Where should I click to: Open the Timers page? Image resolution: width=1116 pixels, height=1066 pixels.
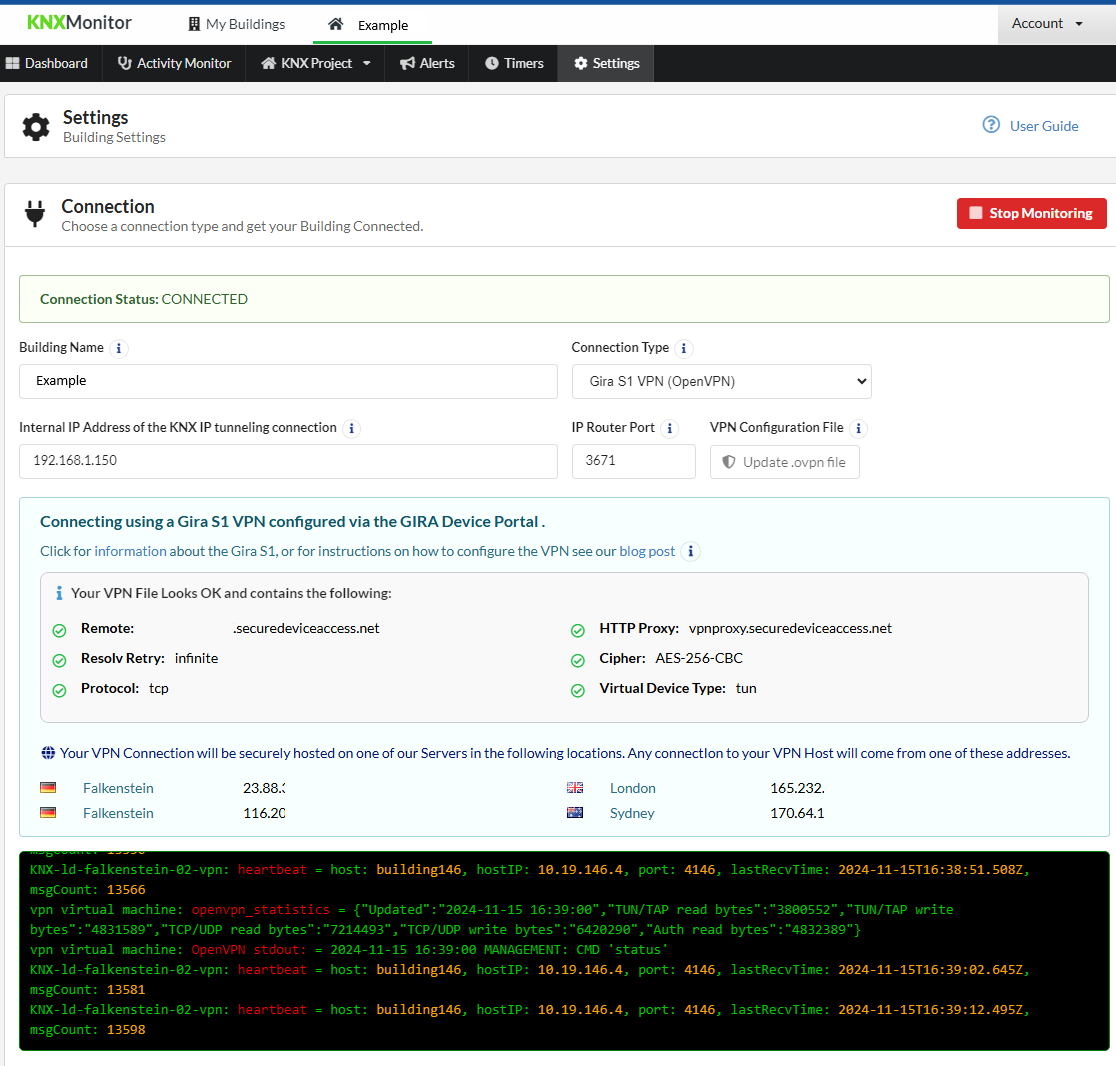[514, 63]
